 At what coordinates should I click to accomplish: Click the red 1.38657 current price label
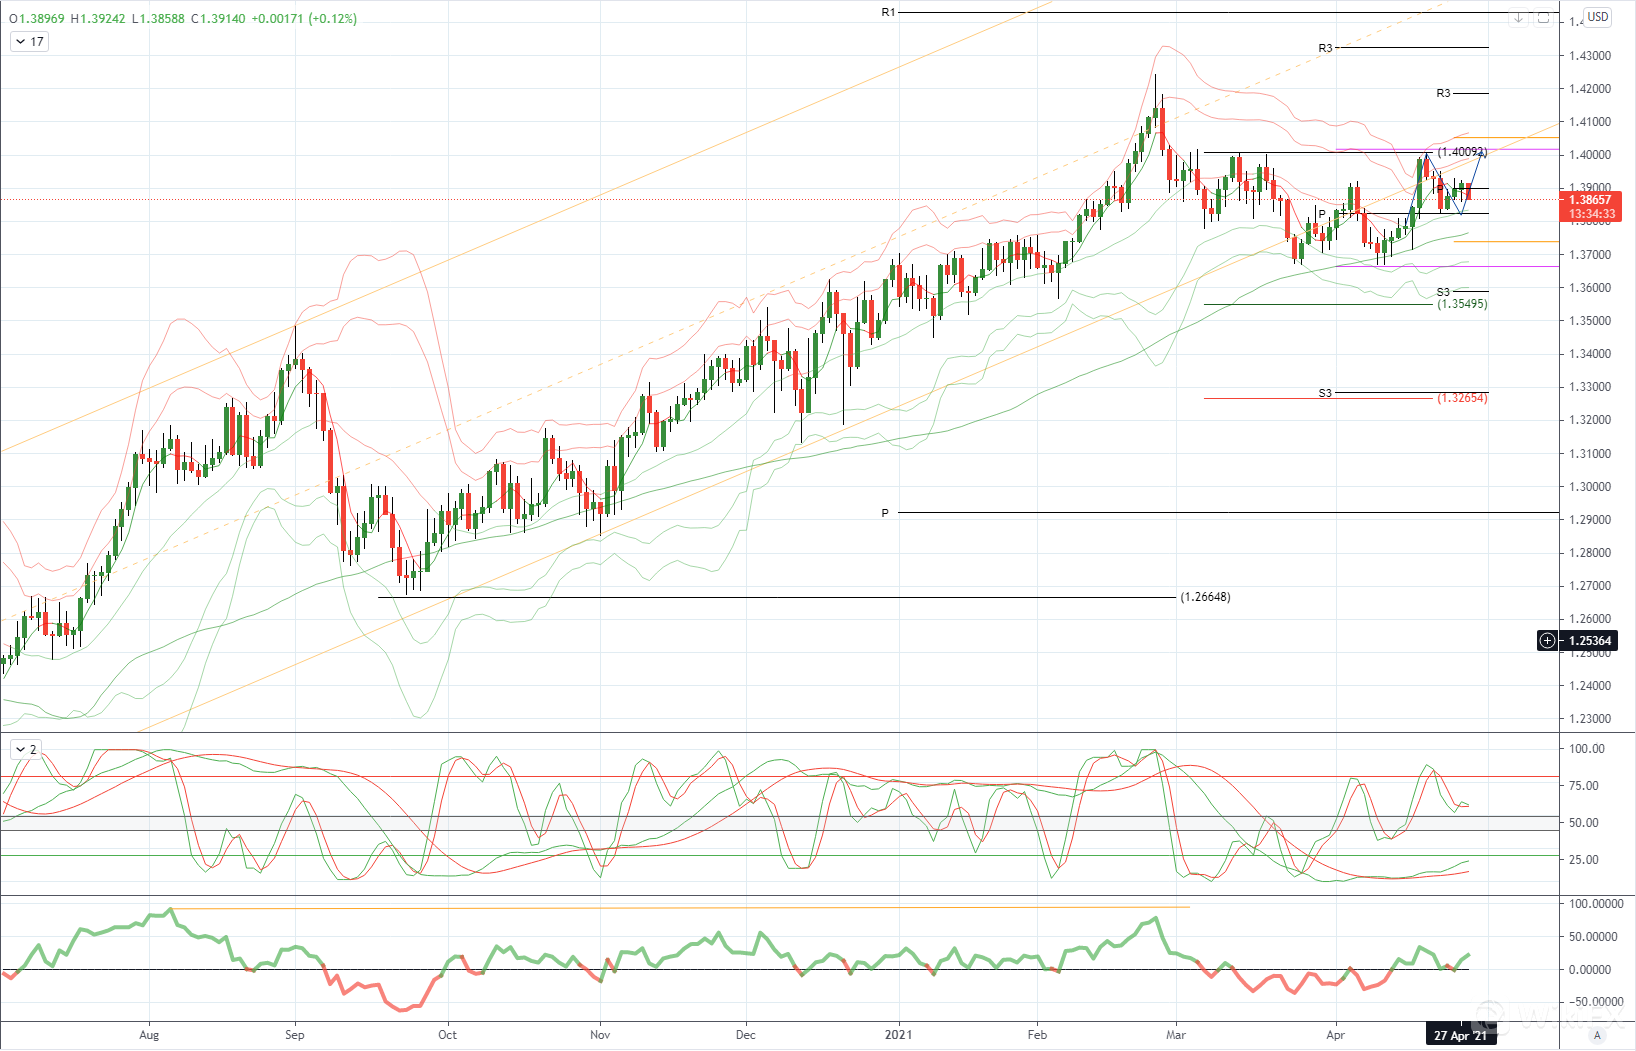1589,200
